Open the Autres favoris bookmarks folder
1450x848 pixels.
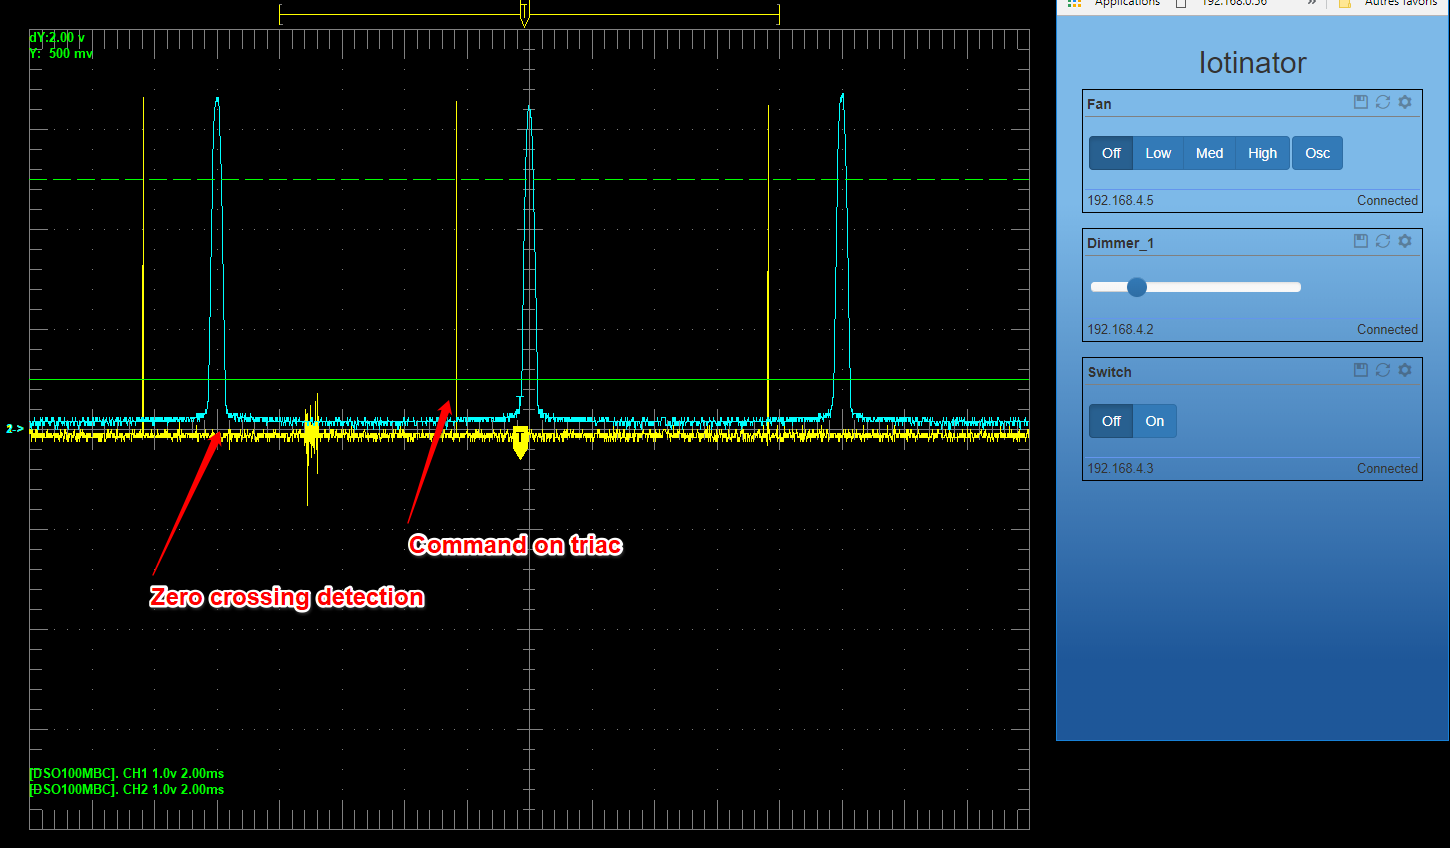point(1388,3)
